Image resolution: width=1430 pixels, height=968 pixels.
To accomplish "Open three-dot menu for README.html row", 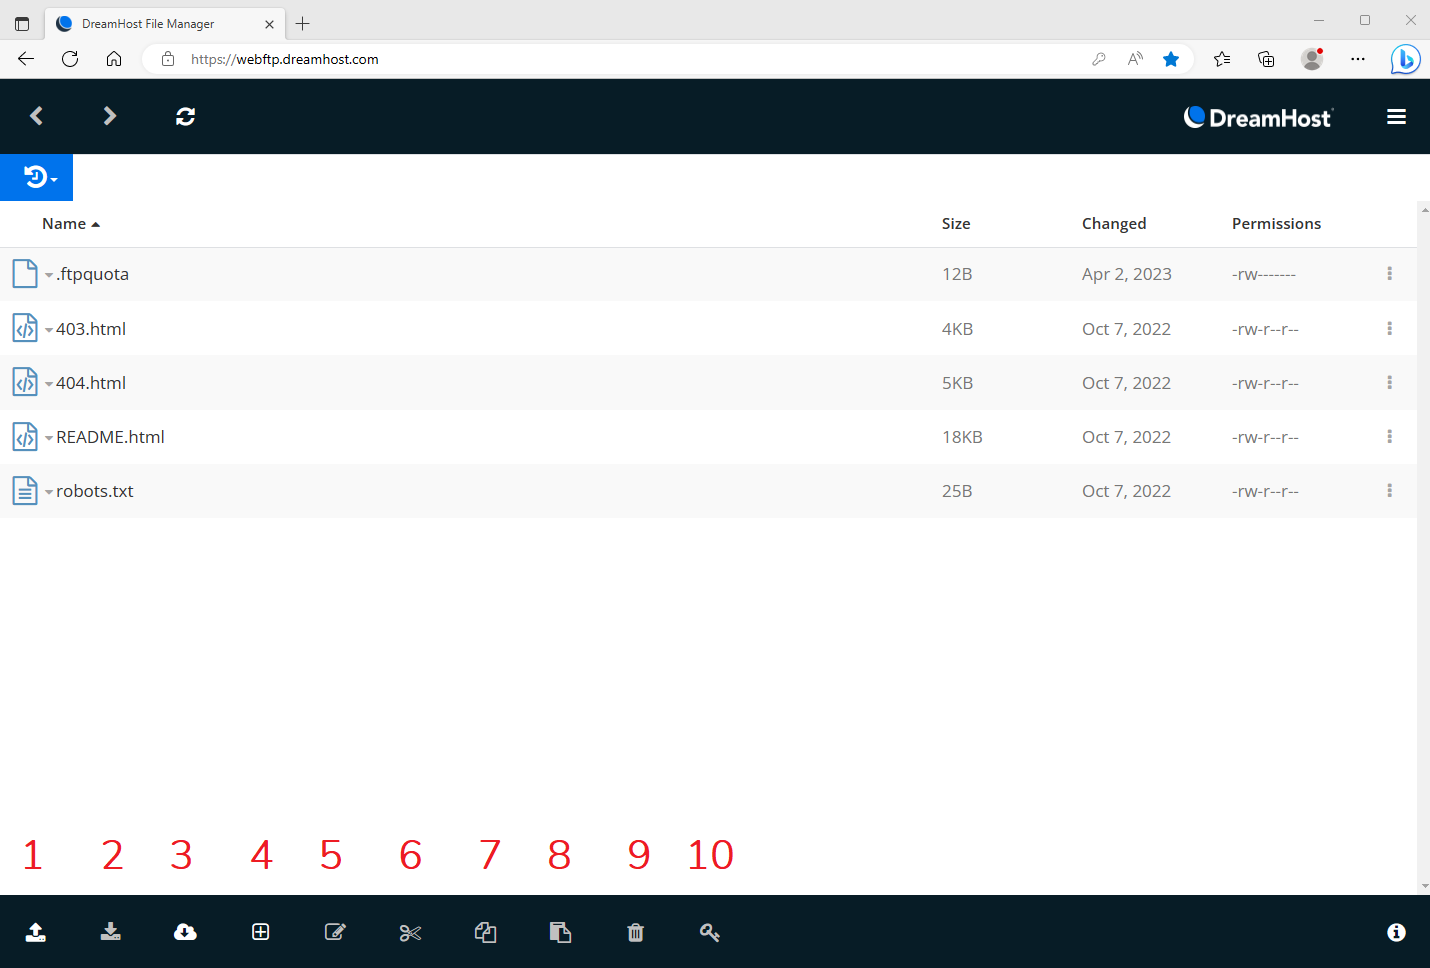I will coord(1389,437).
